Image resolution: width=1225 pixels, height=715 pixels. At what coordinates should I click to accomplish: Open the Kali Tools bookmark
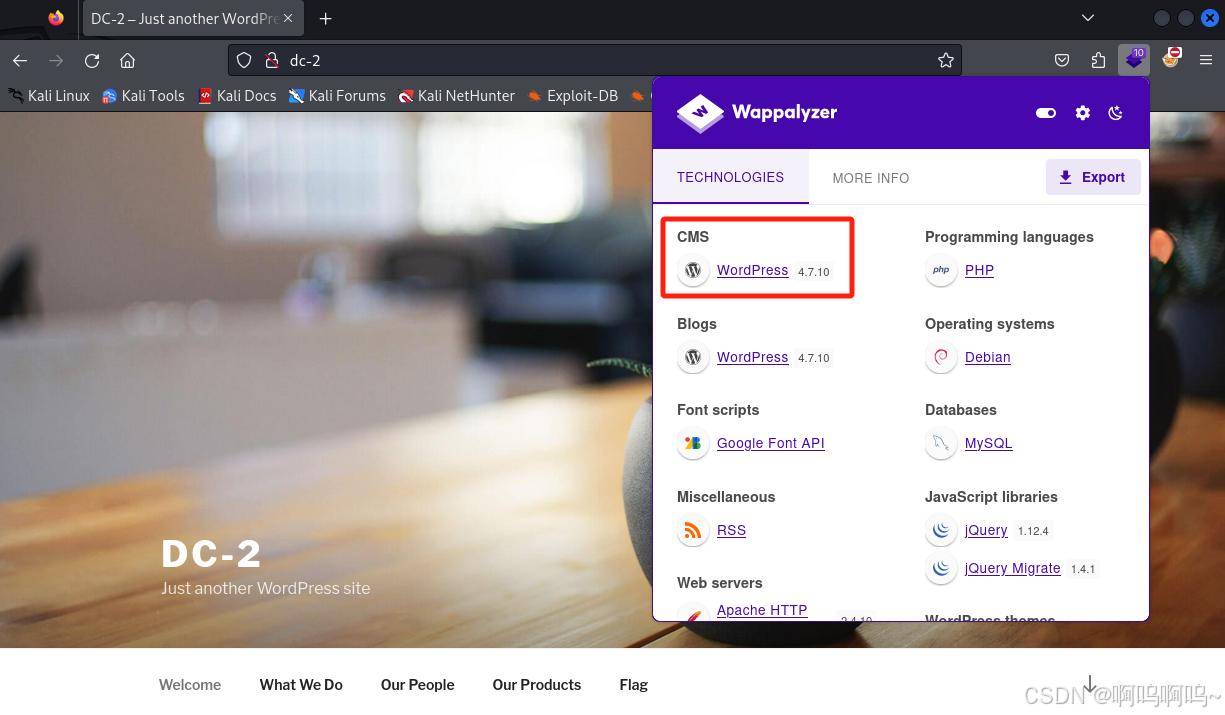point(143,96)
